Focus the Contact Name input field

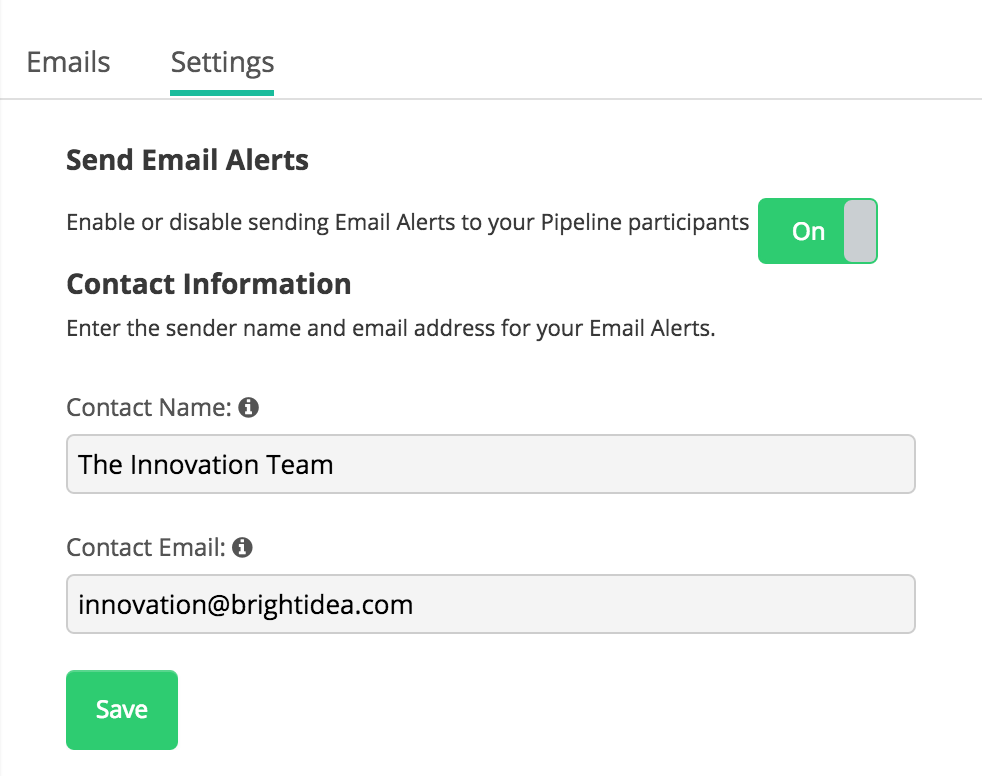[491, 464]
